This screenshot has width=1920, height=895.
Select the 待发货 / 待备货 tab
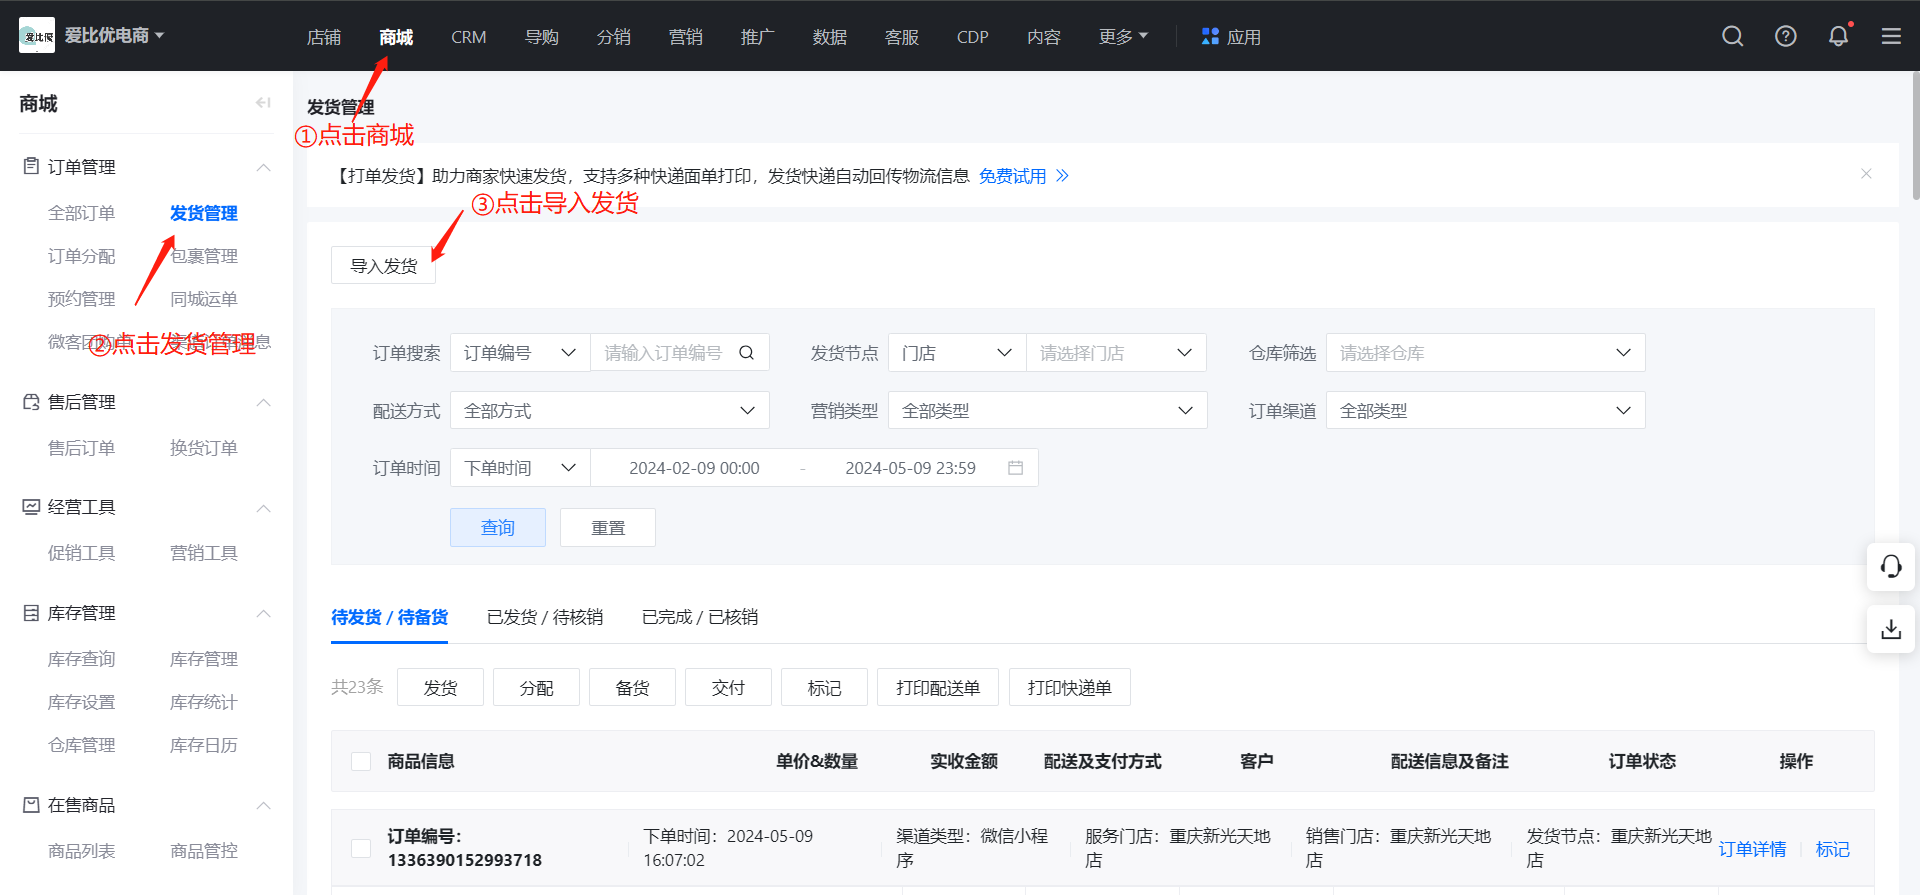pyautogui.click(x=390, y=617)
